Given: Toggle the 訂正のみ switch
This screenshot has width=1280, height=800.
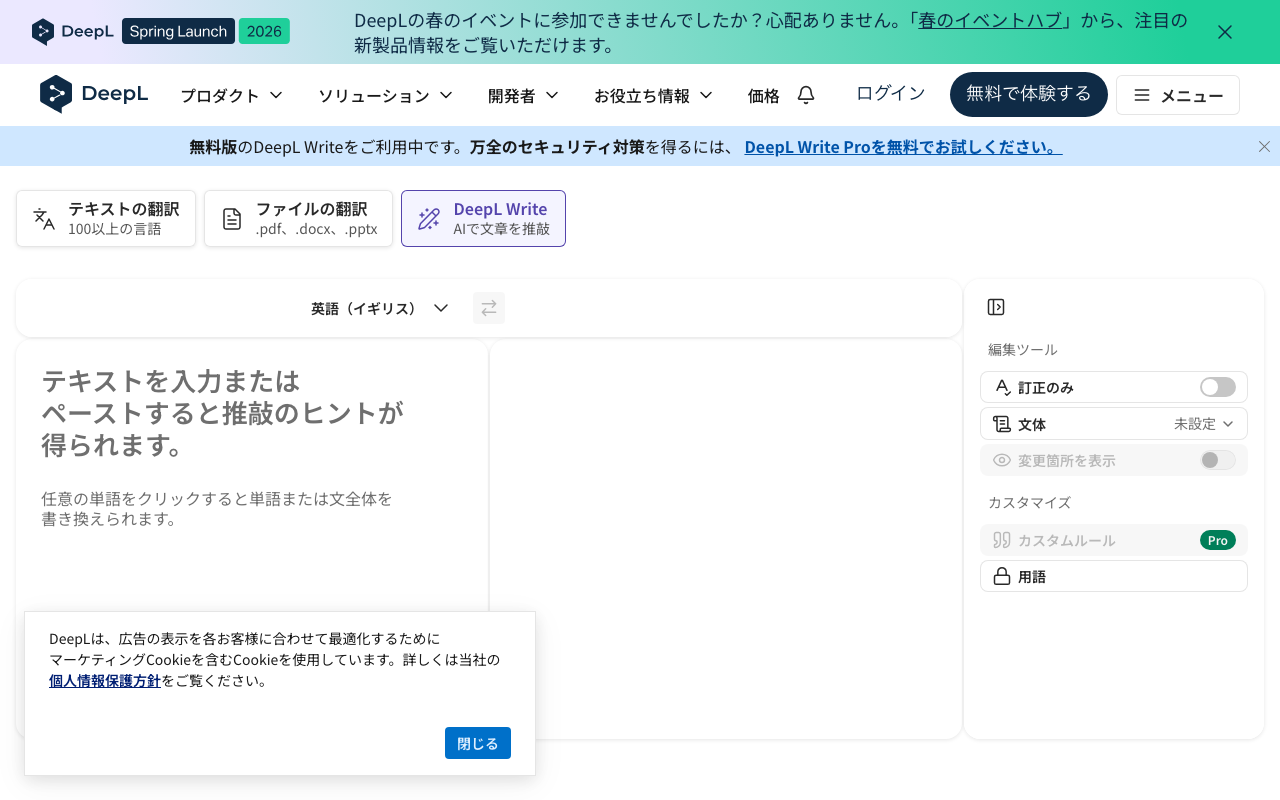Looking at the screenshot, I should click(1218, 387).
